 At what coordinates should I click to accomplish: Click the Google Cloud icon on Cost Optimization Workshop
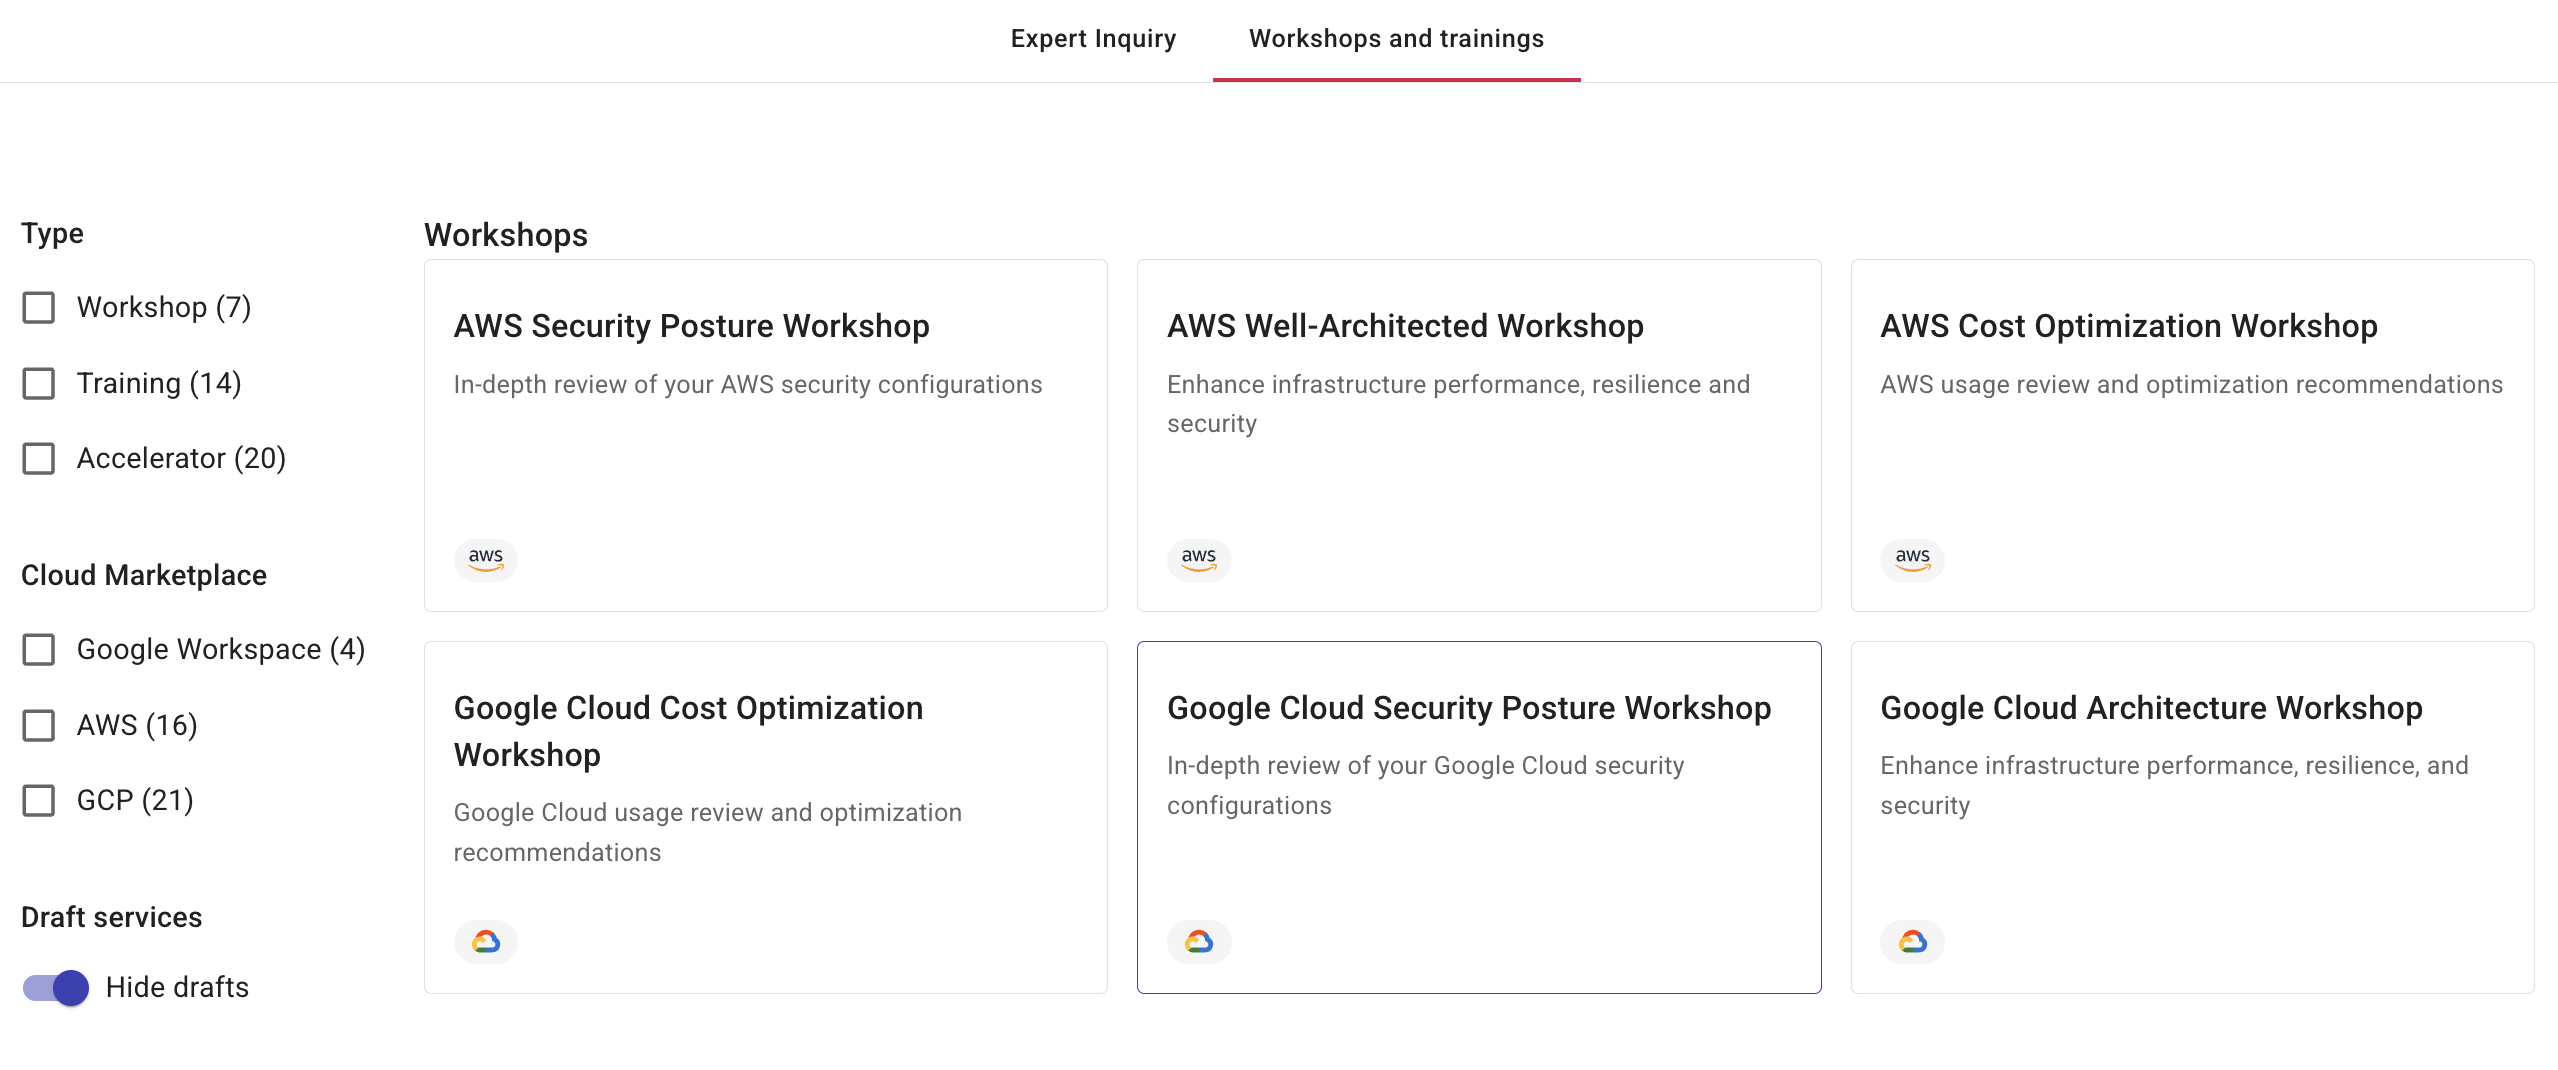click(488, 941)
